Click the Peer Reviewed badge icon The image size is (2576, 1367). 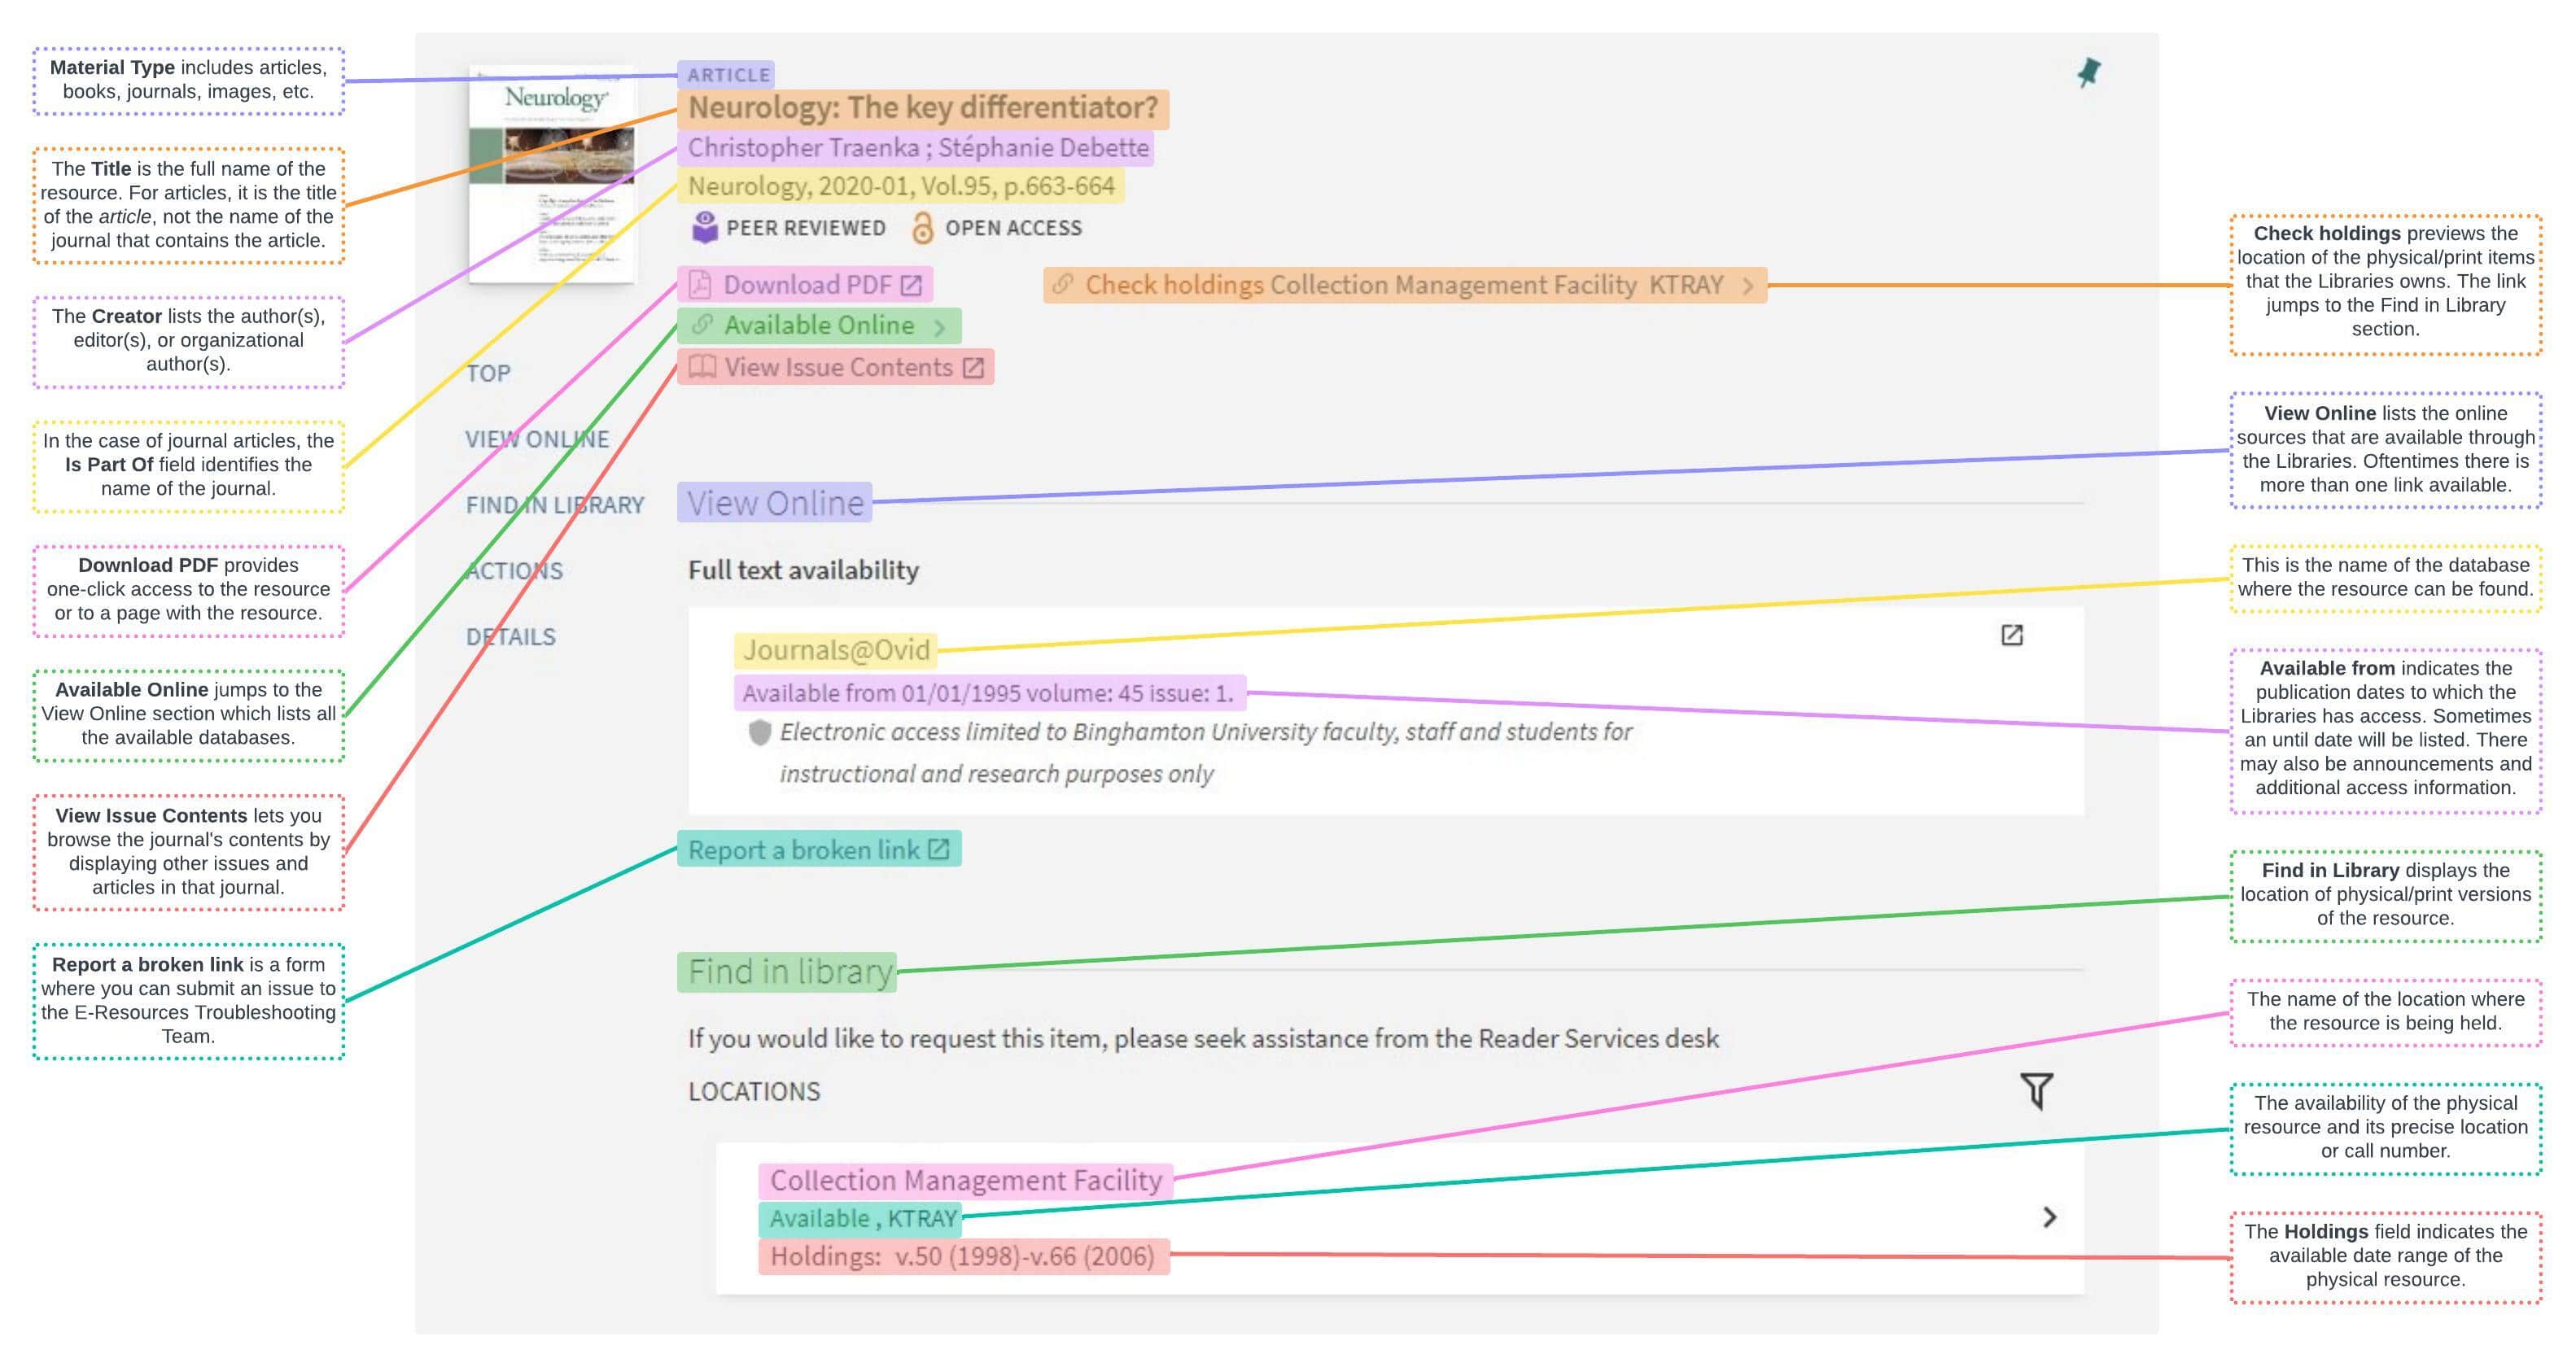pyautogui.click(x=704, y=228)
